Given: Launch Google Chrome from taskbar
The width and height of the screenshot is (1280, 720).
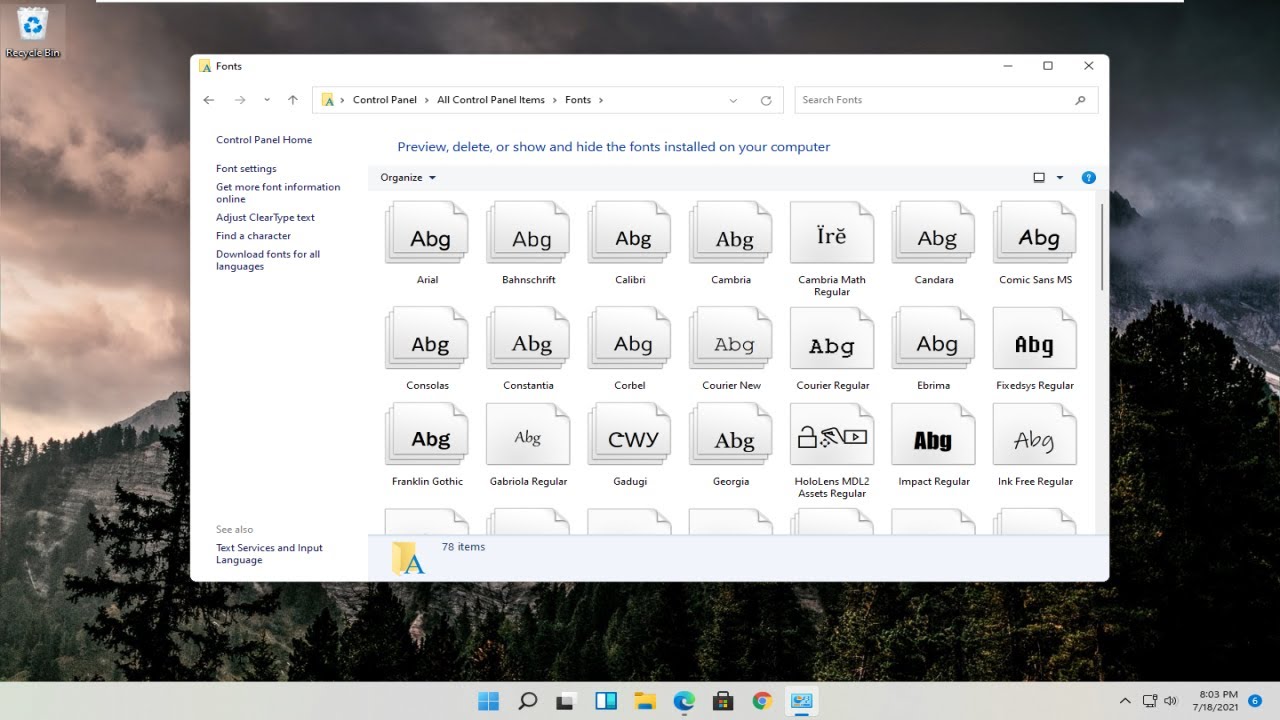Looking at the screenshot, I should pos(762,701).
